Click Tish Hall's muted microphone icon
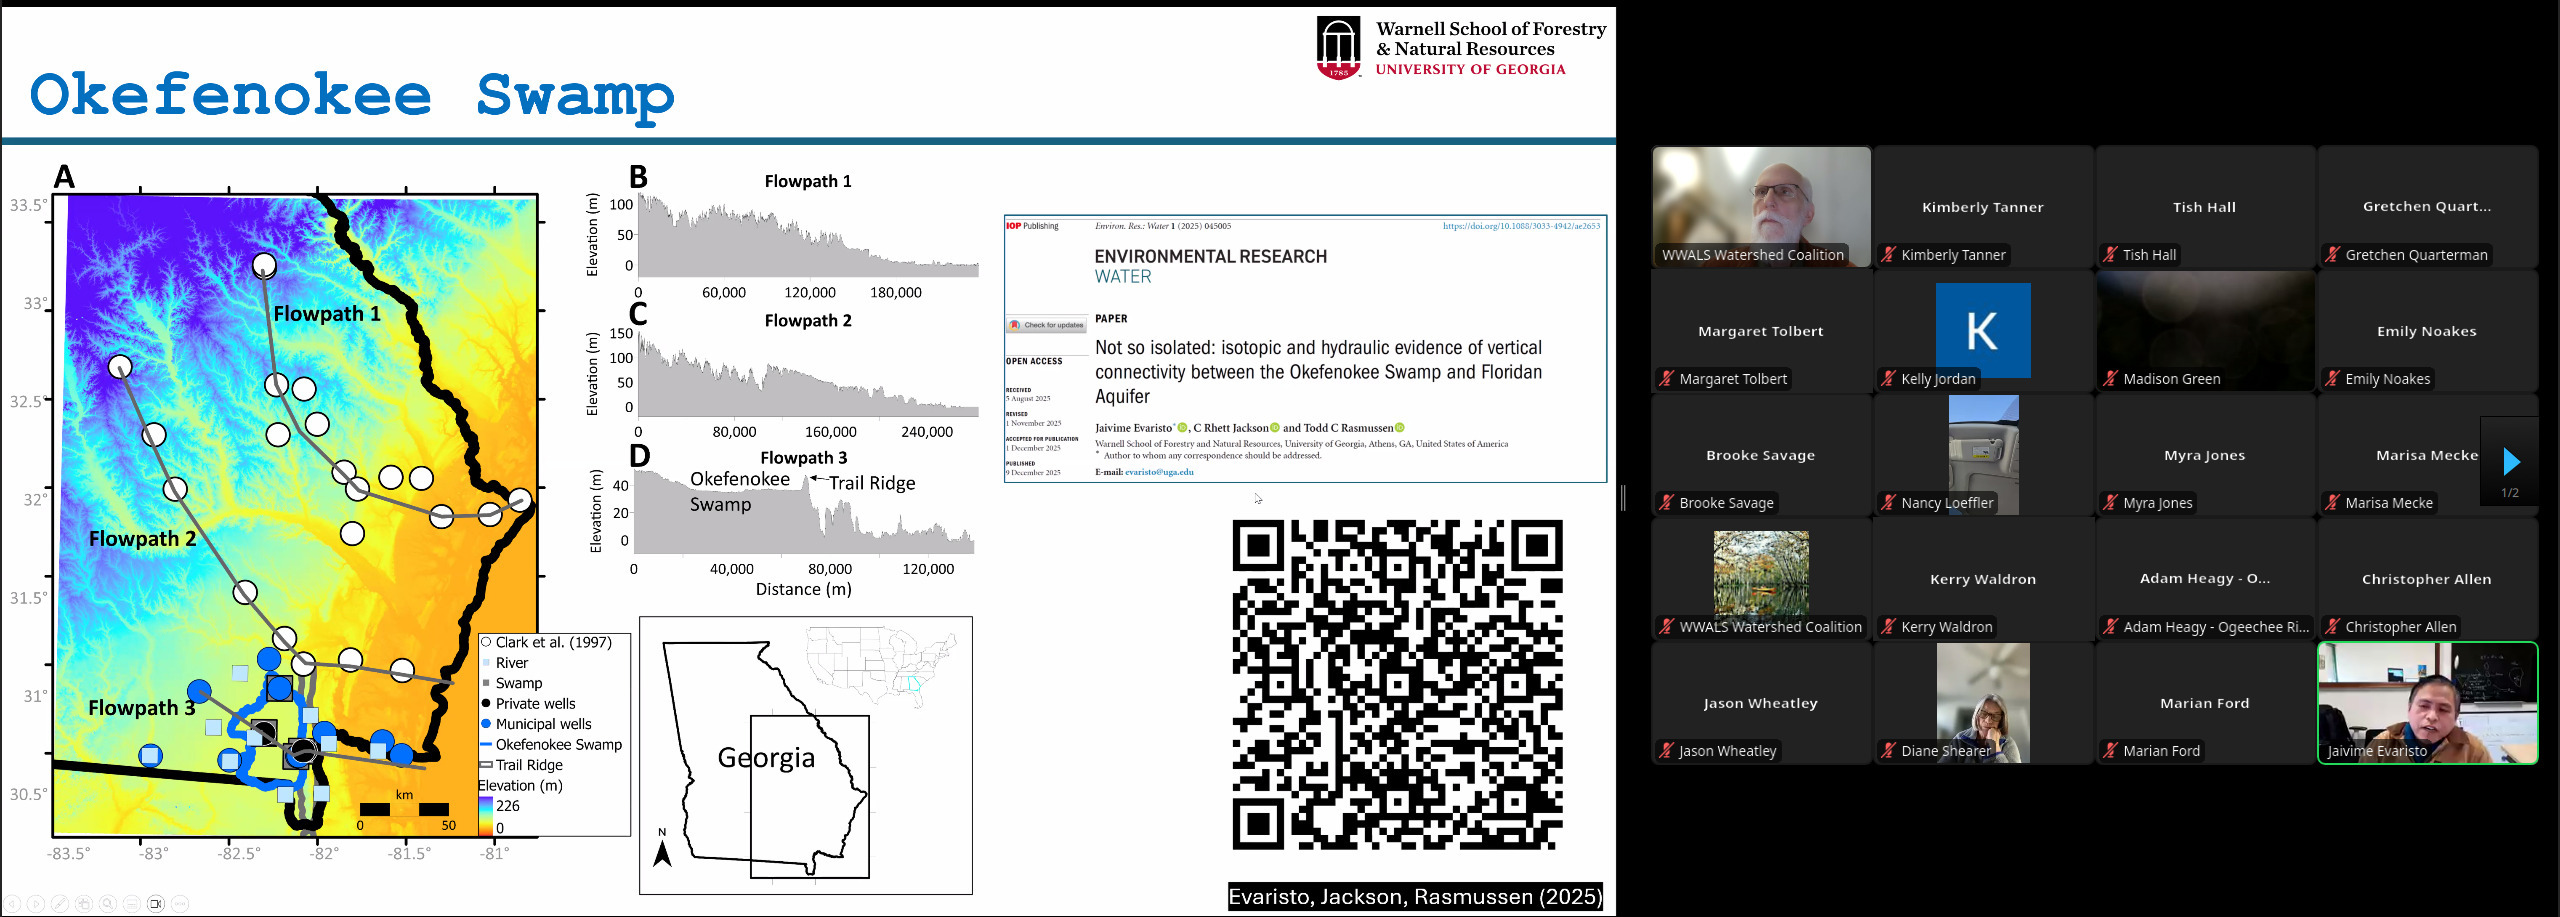The image size is (2560, 917). click(x=2110, y=255)
